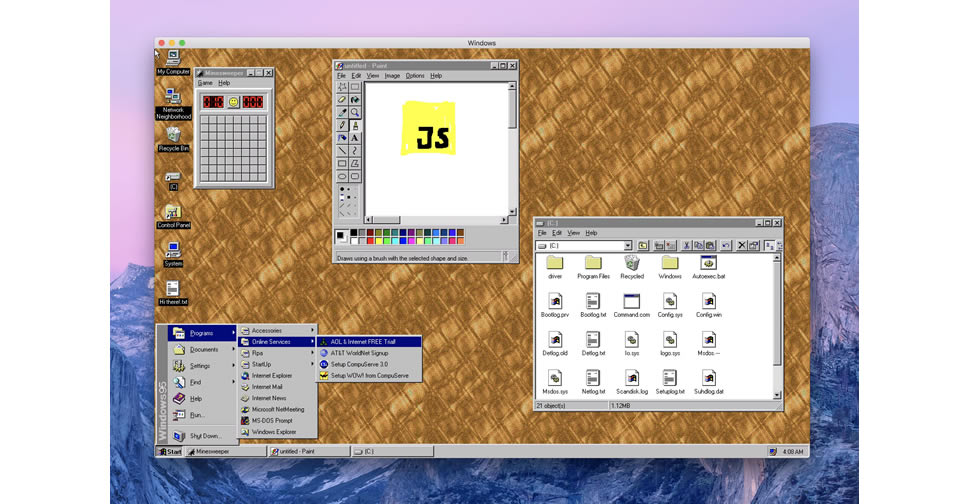Screen dimensions: 968x504
Task: Select the Ellipse shape tool in Paint
Action: tap(342, 176)
